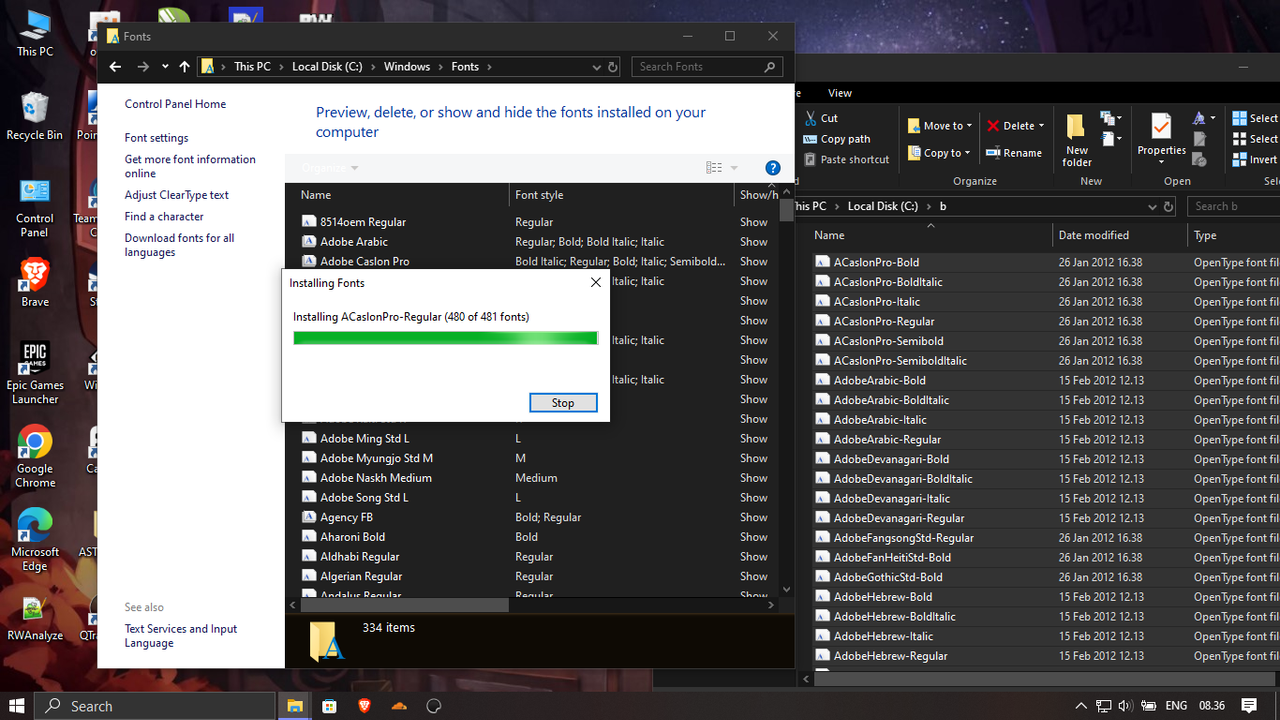Click Paste shortcut in the ribbon
Image resolution: width=1280 pixels, height=720 pixels.
pos(846,160)
